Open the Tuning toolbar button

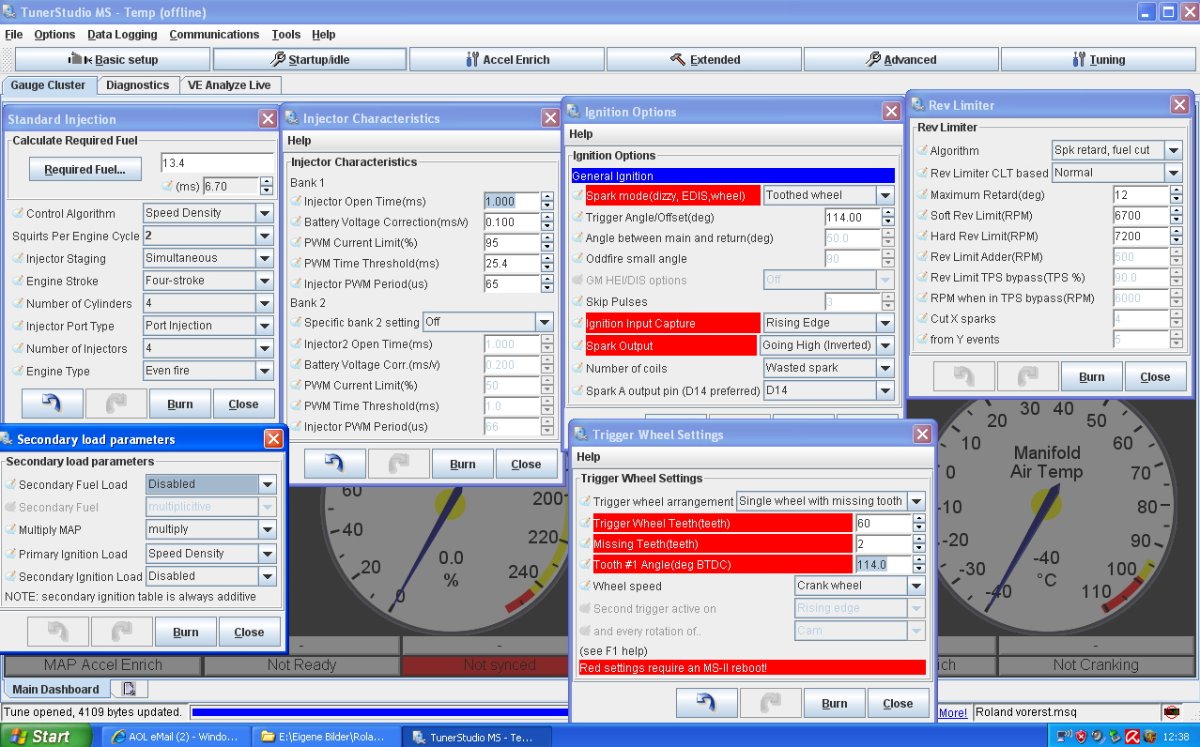(x=1098, y=59)
